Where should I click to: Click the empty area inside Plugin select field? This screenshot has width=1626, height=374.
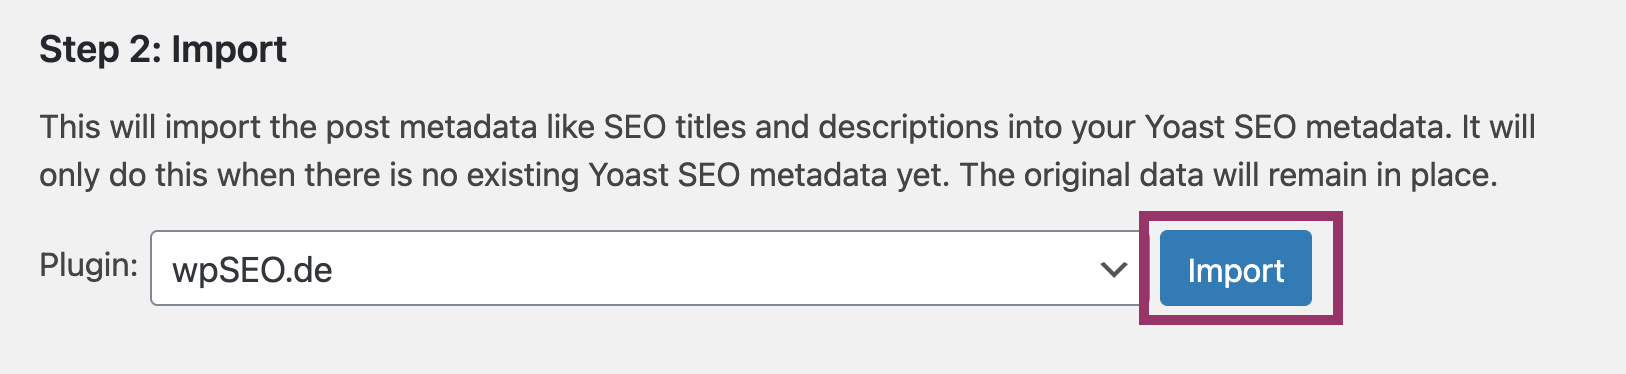tap(700, 268)
